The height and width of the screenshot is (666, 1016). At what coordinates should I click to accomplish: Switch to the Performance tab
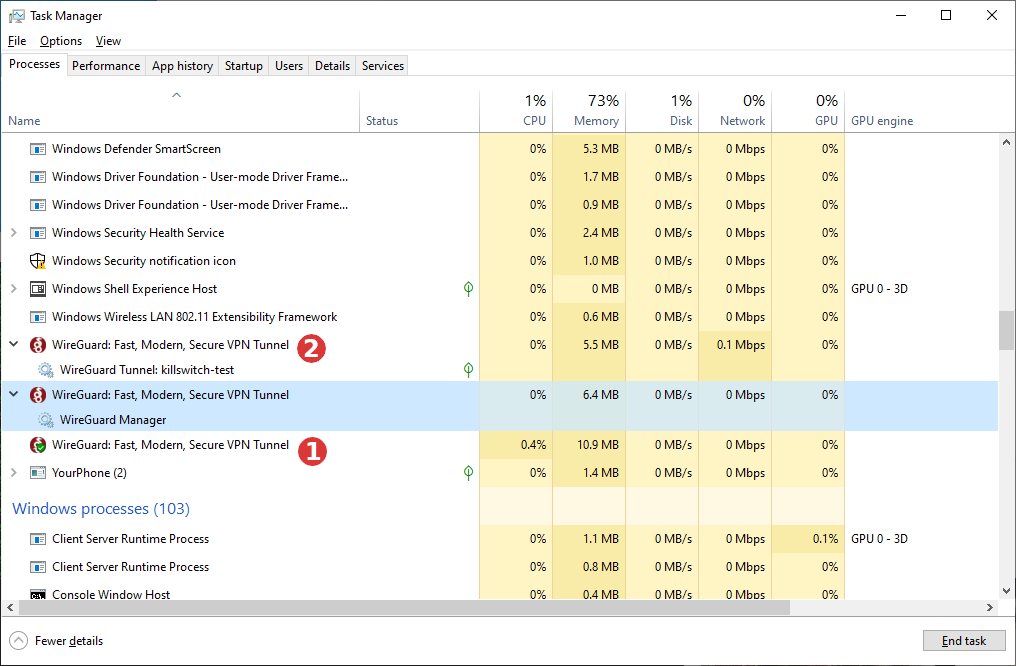[106, 66]
